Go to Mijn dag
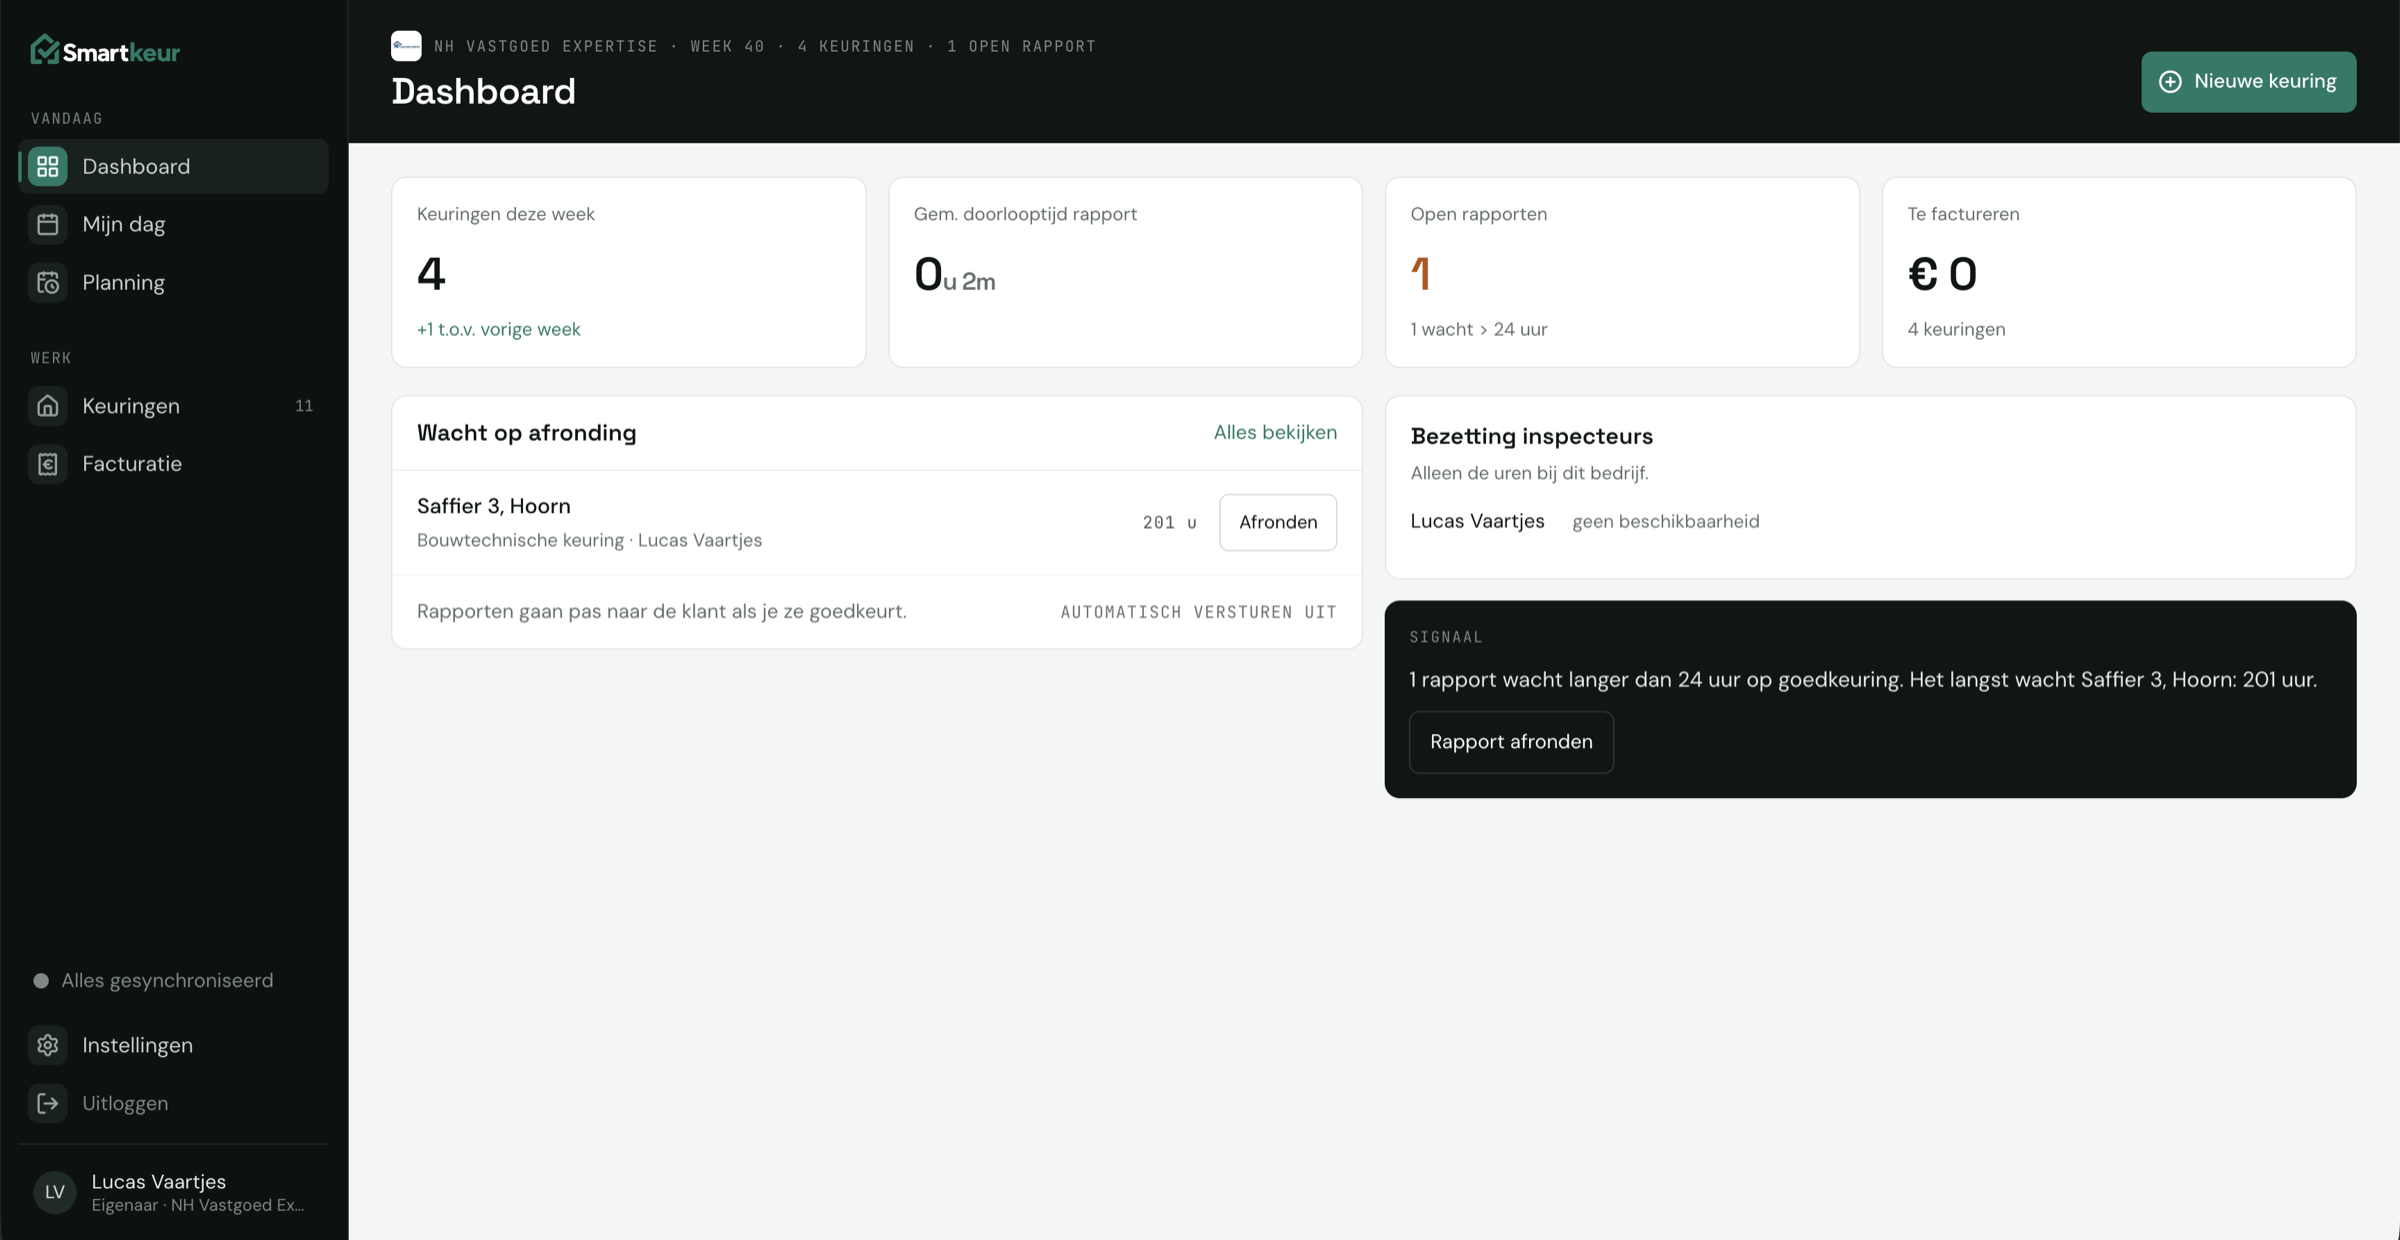 point(173,224)
